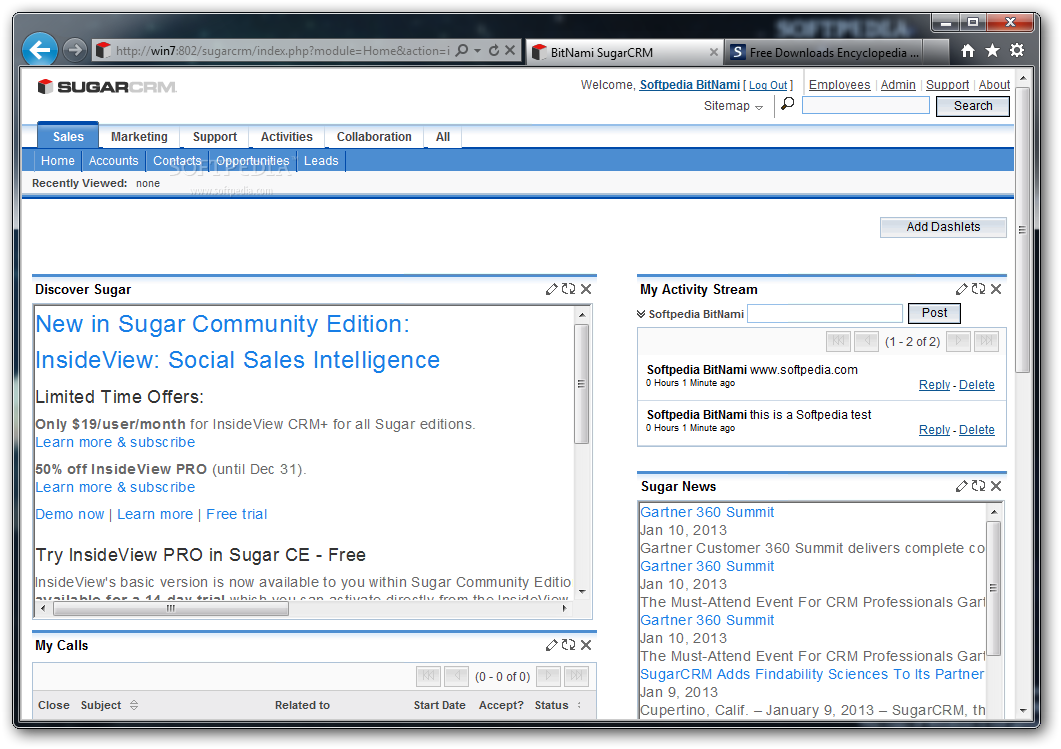
Task: Focus the activity stream post text field
Action: [x=825, y=313]
